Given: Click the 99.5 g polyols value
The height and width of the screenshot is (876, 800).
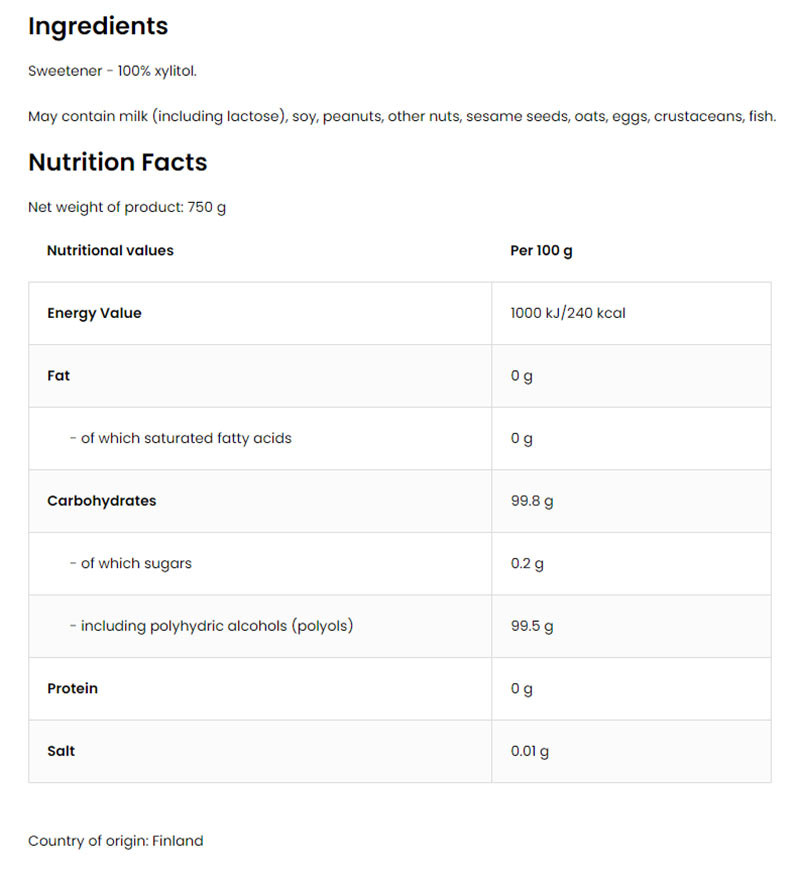Looking at the screenshot, I should [531, 626].
